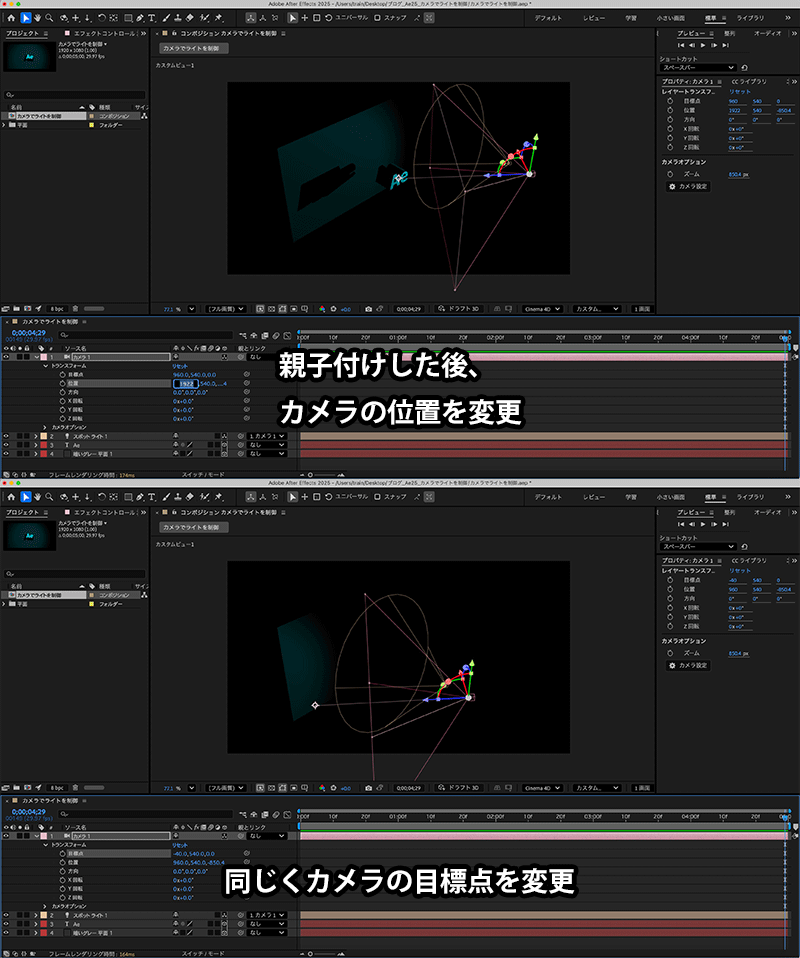Screen dimensions: 800x958
Task: Hide スポットライト 1 layer in the upper timeline
Action: tap(6, 436)
